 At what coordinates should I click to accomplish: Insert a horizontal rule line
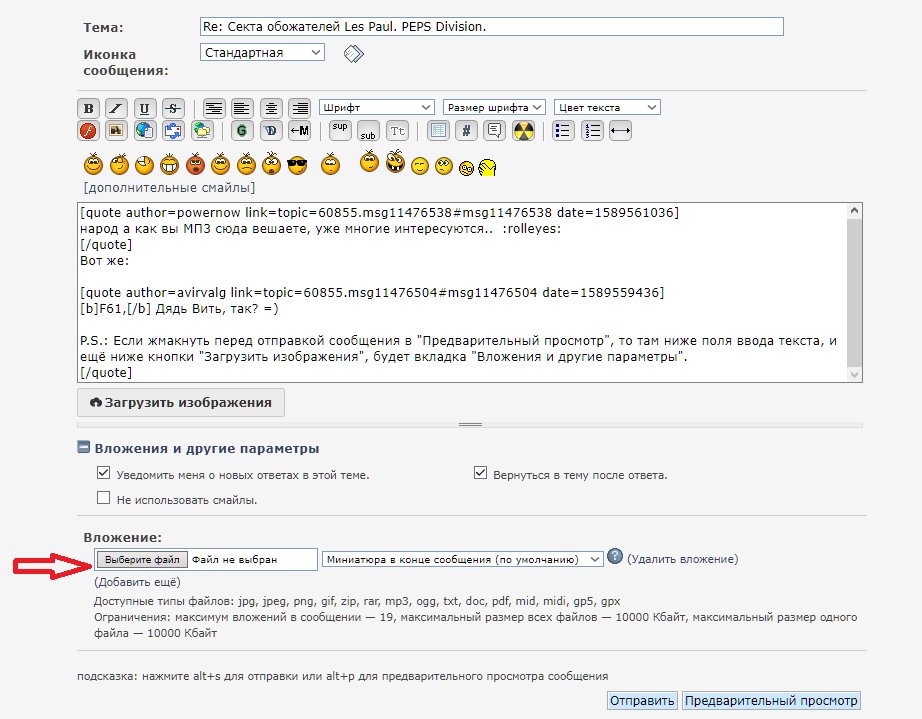[620, 131]
